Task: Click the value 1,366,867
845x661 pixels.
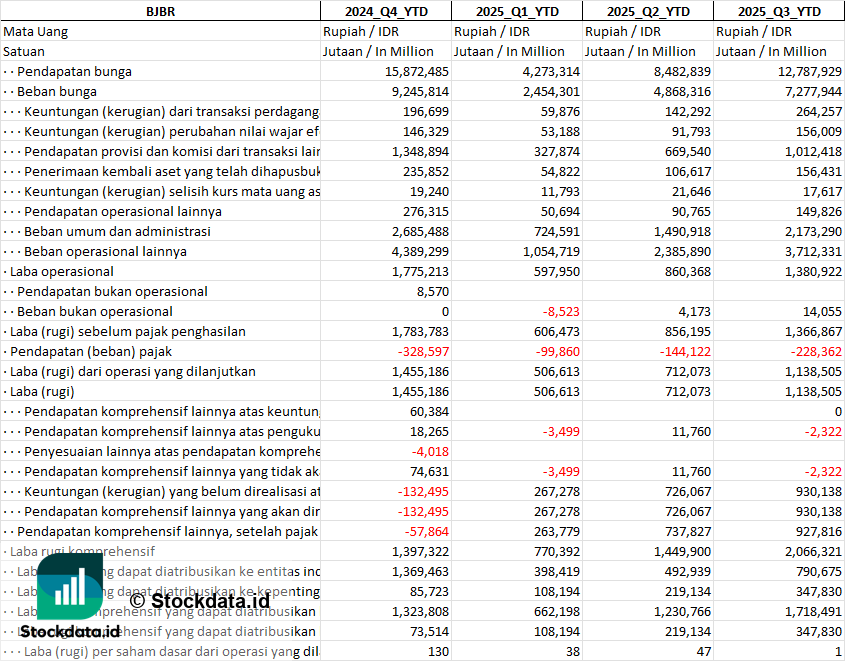Action: (x=813, y=331)
